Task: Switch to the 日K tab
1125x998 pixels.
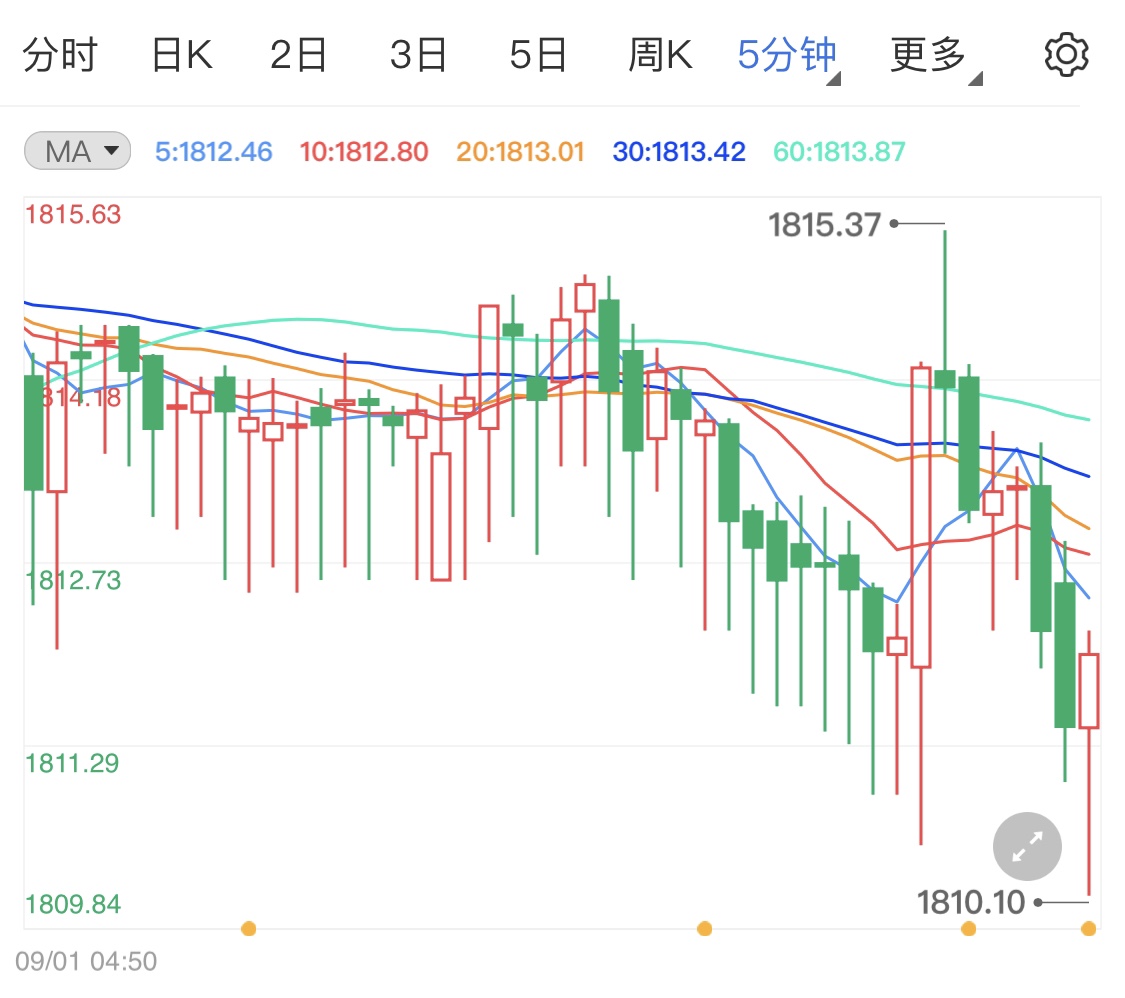Action: click(x=182, y=55)
